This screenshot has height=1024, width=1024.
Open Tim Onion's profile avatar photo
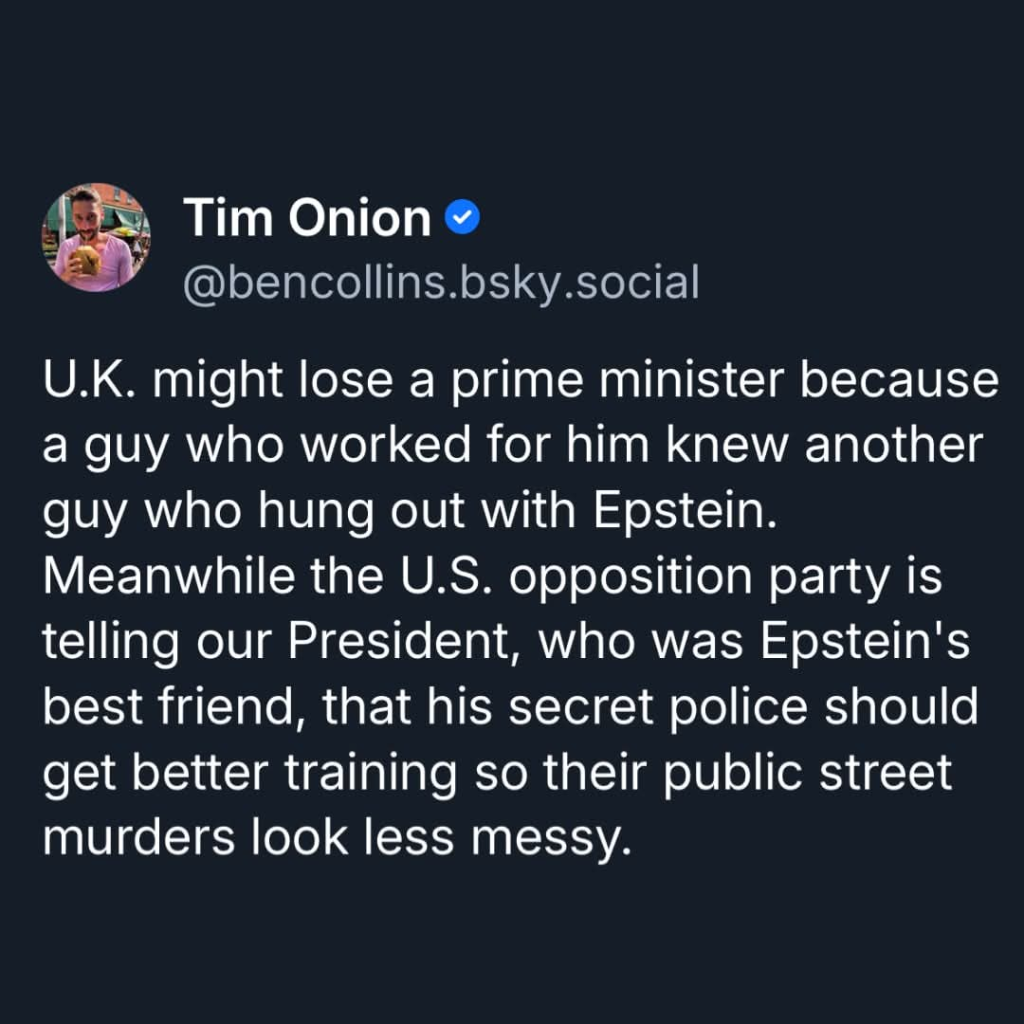(x=95, y=238)
